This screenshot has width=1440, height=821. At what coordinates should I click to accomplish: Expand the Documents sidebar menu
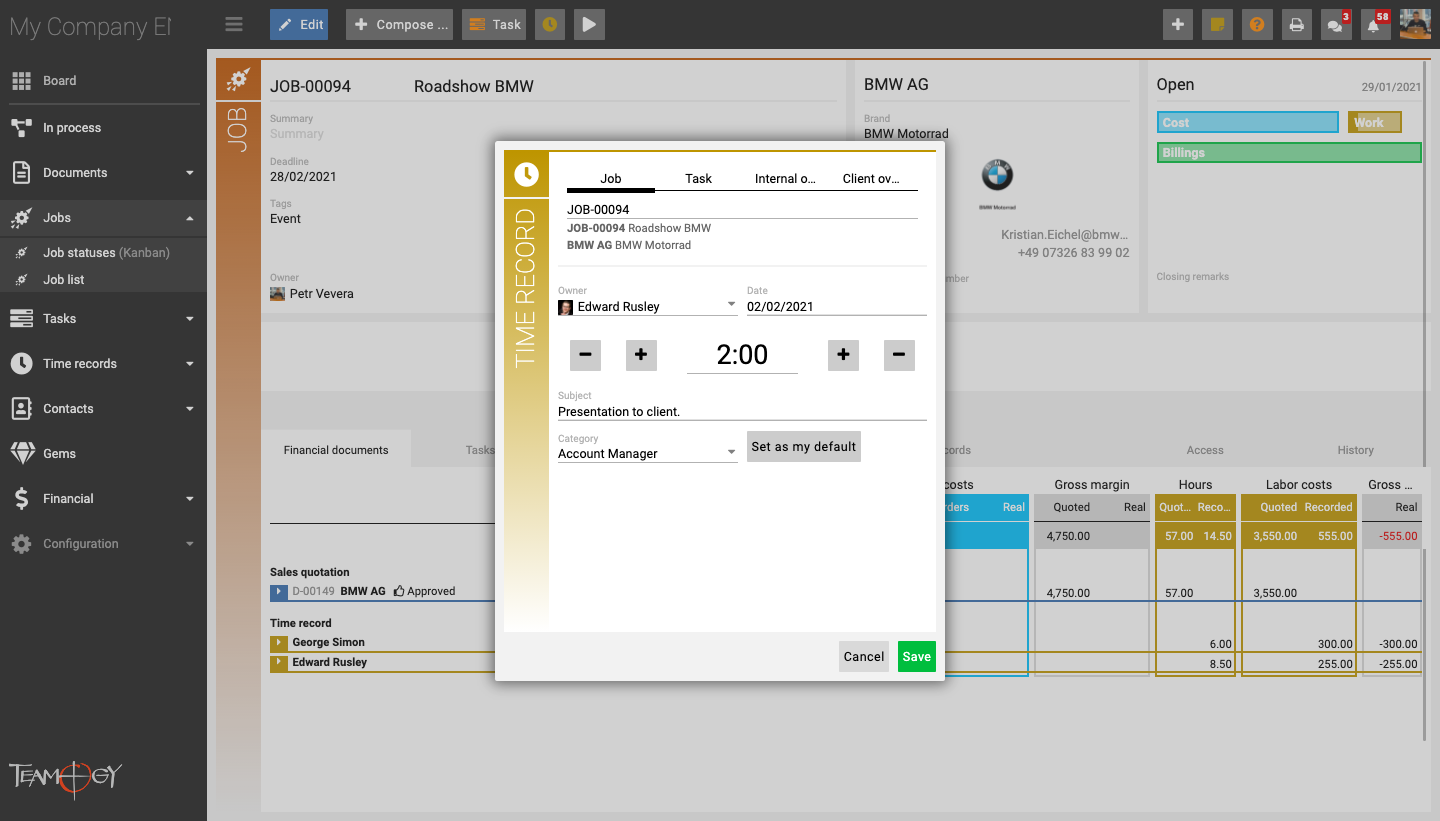coord(103,173)
